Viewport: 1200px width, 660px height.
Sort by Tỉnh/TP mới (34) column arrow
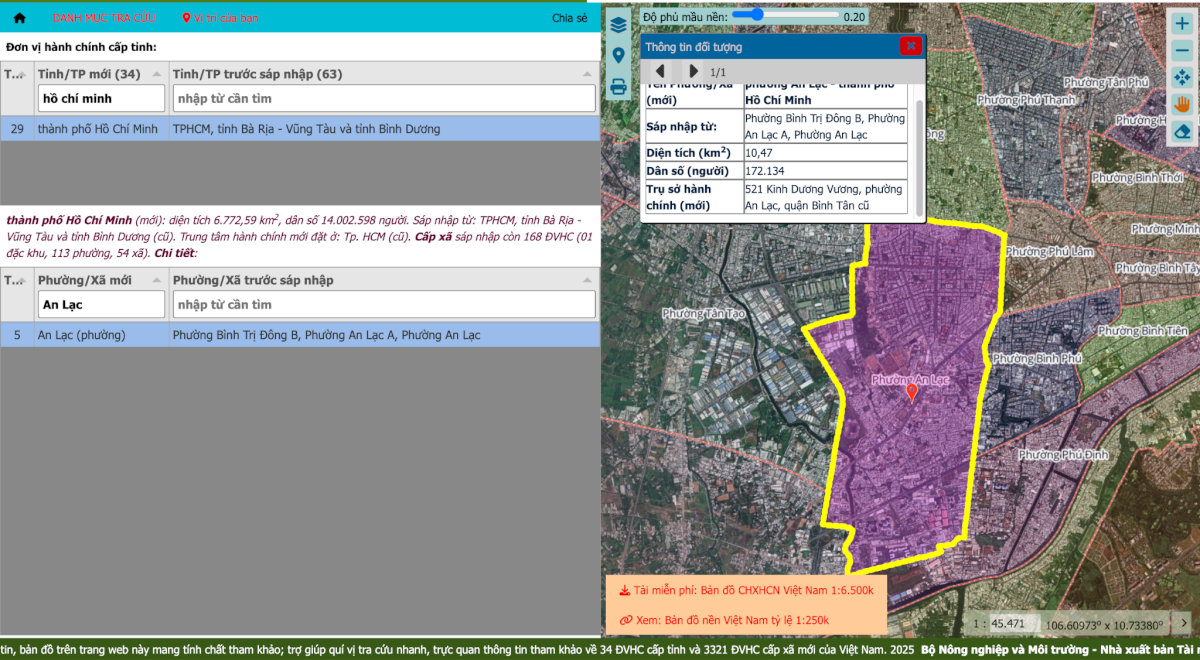pos(157,74)
